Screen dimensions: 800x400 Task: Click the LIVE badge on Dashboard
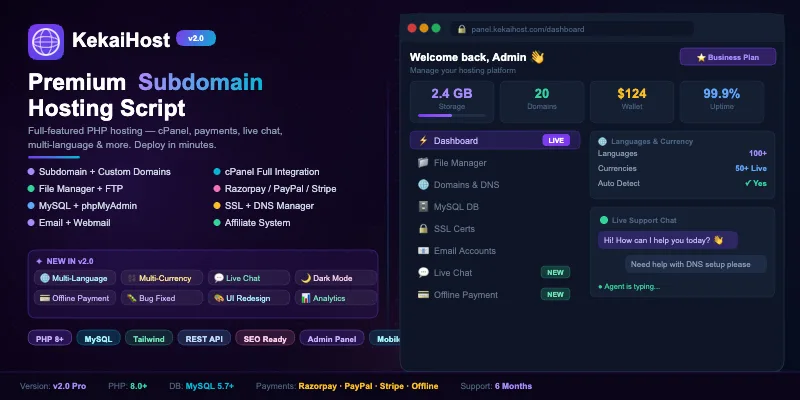(x=556, y=140)
